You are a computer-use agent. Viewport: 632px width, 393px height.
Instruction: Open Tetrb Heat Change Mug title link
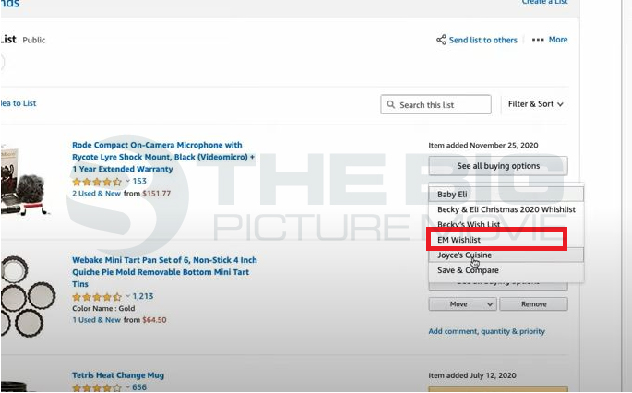[x=118, y=375]
